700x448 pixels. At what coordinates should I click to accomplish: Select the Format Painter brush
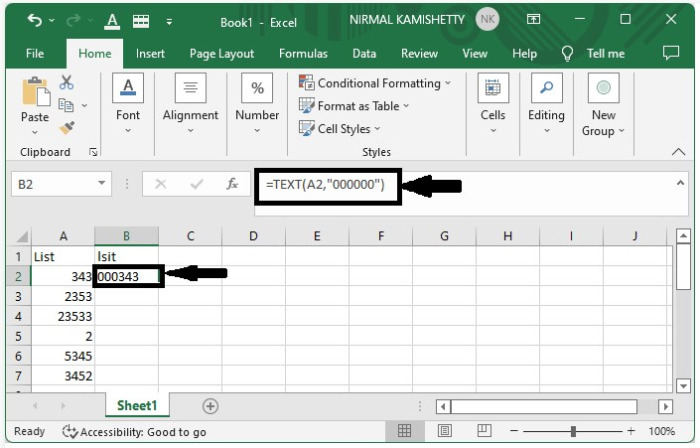[x=67, y=128]
